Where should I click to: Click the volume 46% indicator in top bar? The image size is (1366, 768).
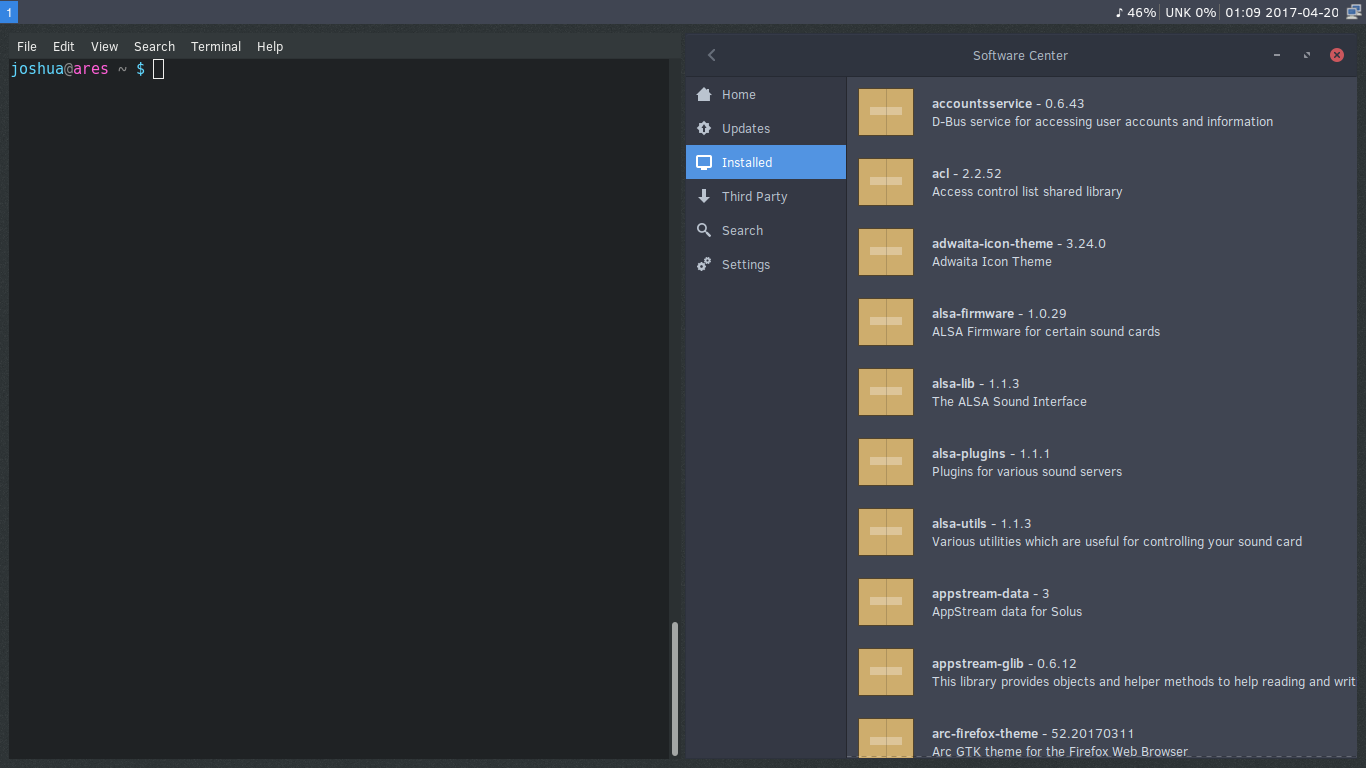pos(1135,12)
